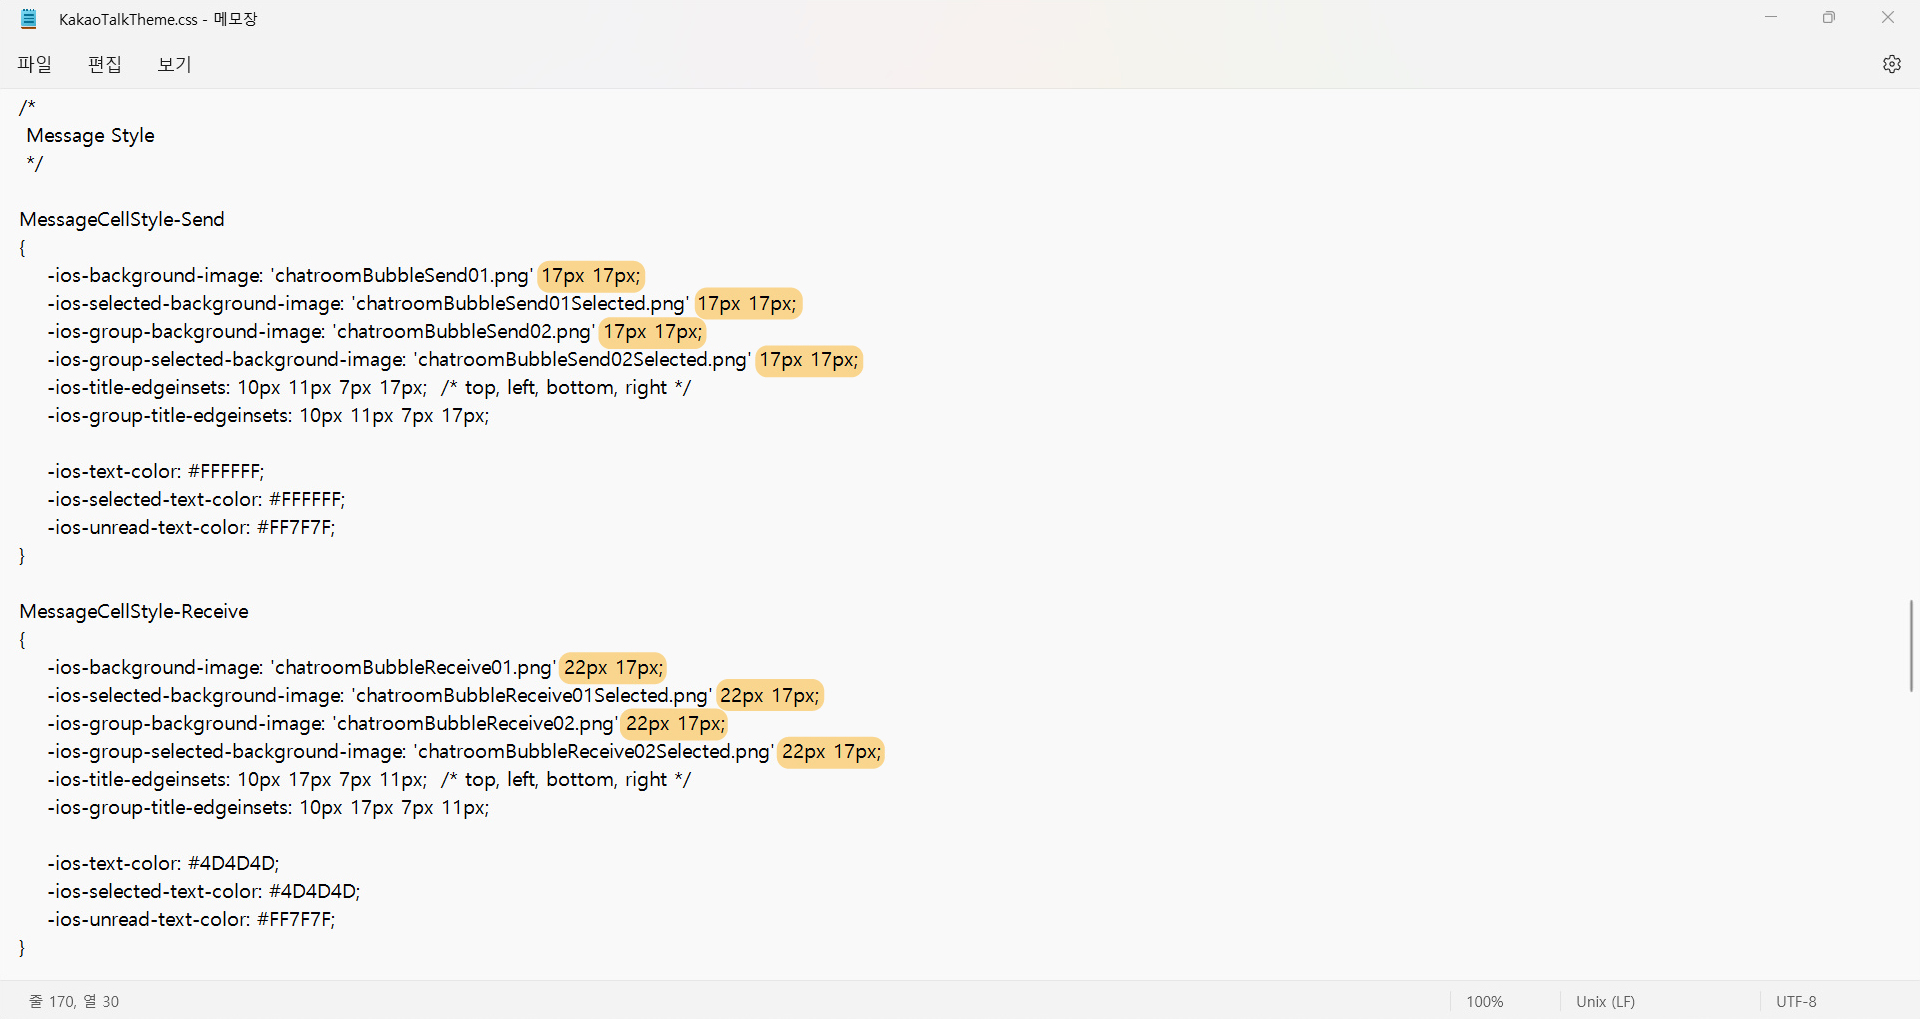Click the Unix (LF) line ending indicator

[1605, 1001]
